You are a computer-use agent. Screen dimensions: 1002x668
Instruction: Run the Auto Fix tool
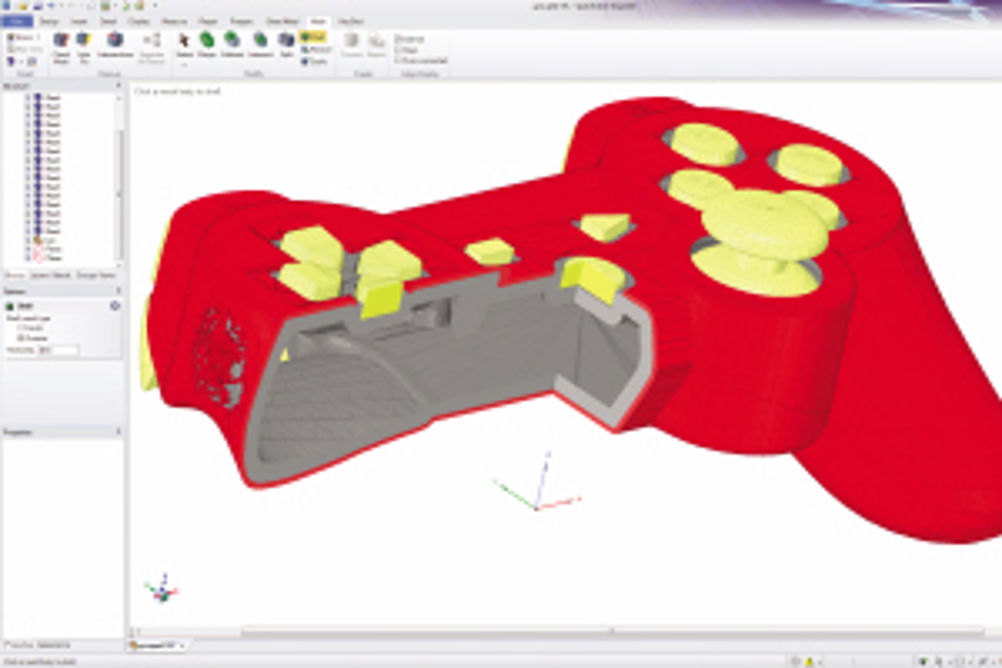[x=84, y=47]
